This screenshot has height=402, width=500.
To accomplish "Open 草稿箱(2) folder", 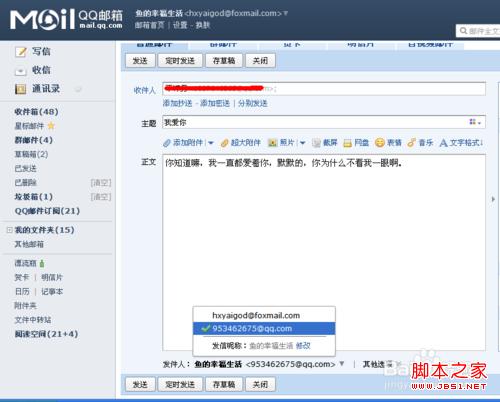I will (x=31, y=154).
